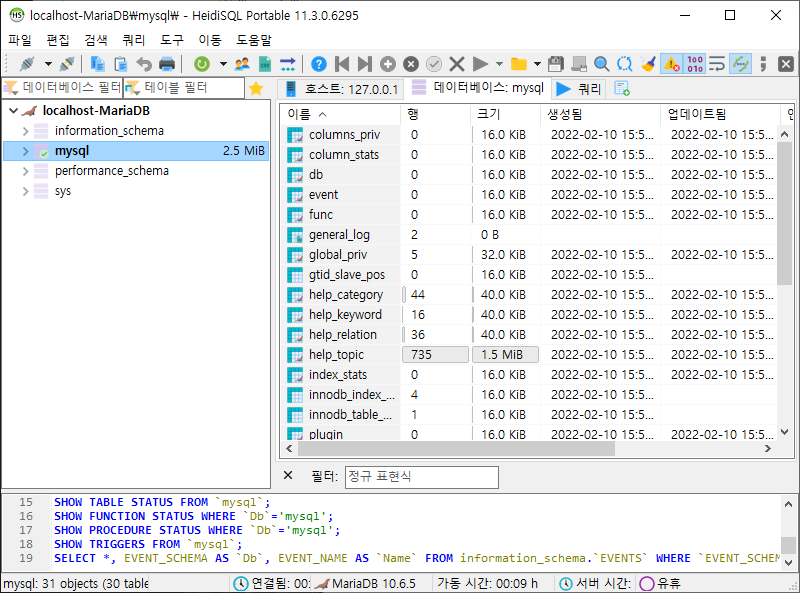Click the post changes checkmark icon
This screenshot has width=800, height=593.
434,64
